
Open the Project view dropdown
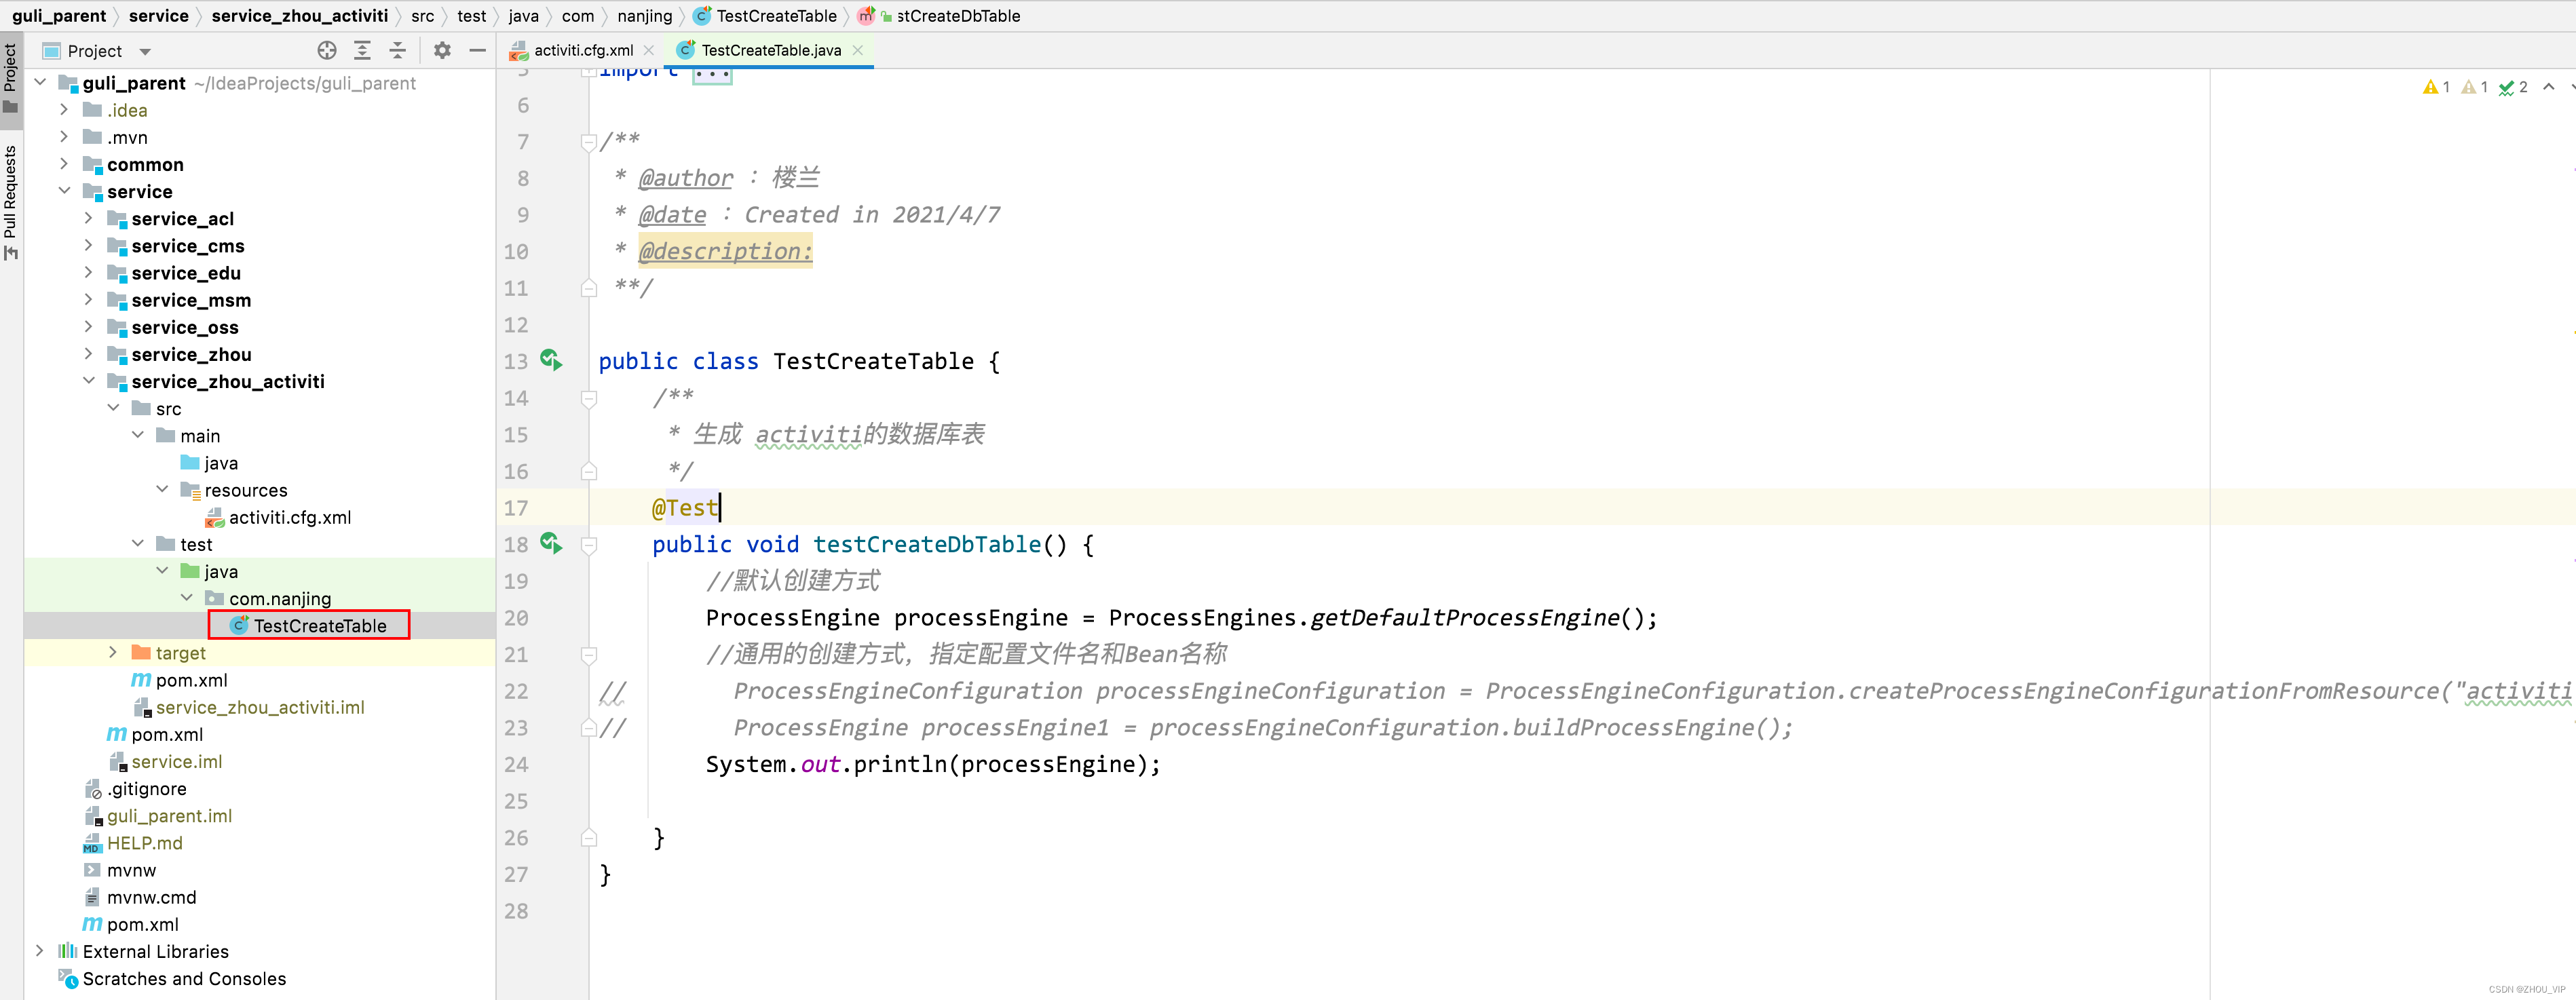145,51
